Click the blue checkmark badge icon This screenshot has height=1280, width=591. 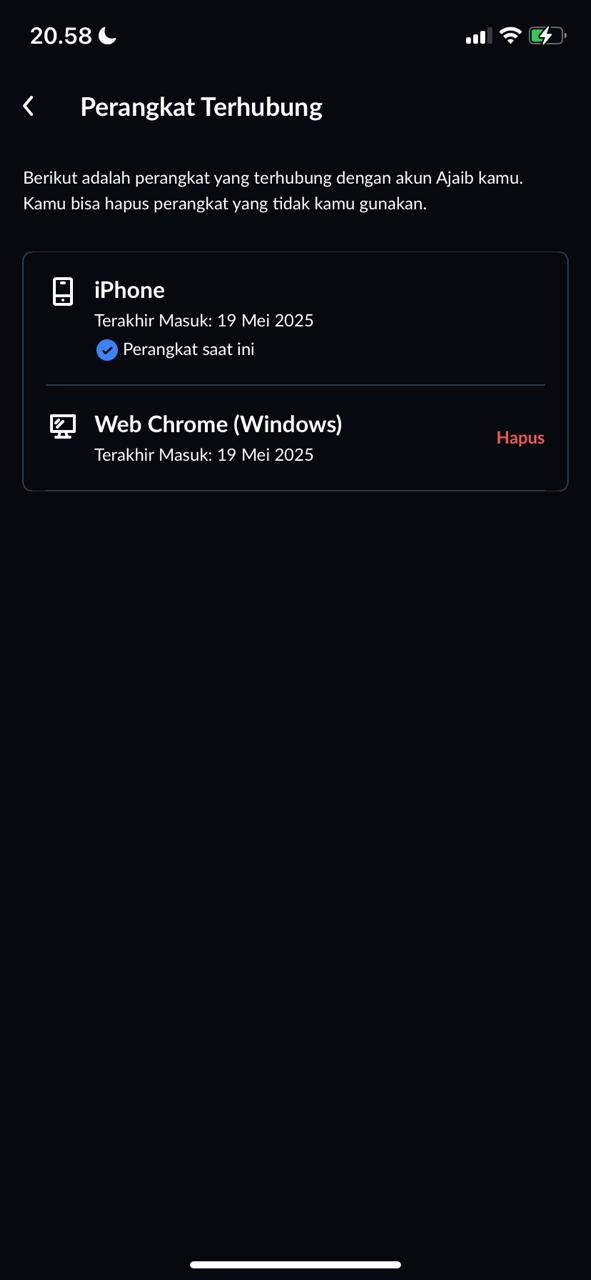tap(107, 350)
